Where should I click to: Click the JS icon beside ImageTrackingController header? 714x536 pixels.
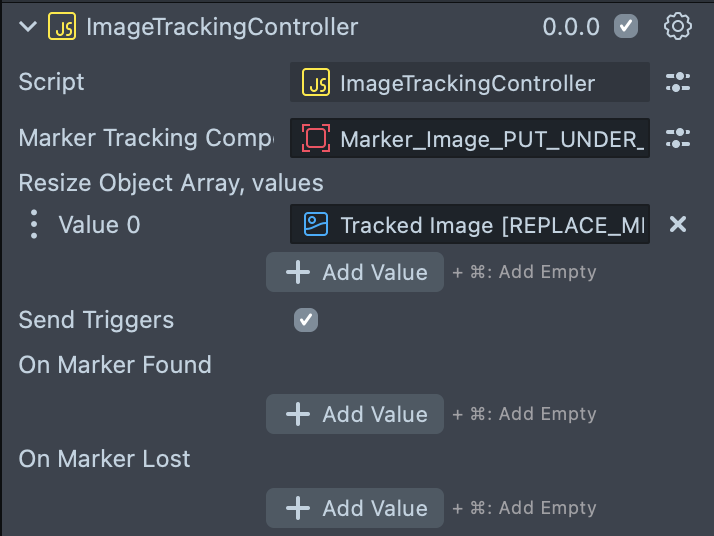point(60,27)
